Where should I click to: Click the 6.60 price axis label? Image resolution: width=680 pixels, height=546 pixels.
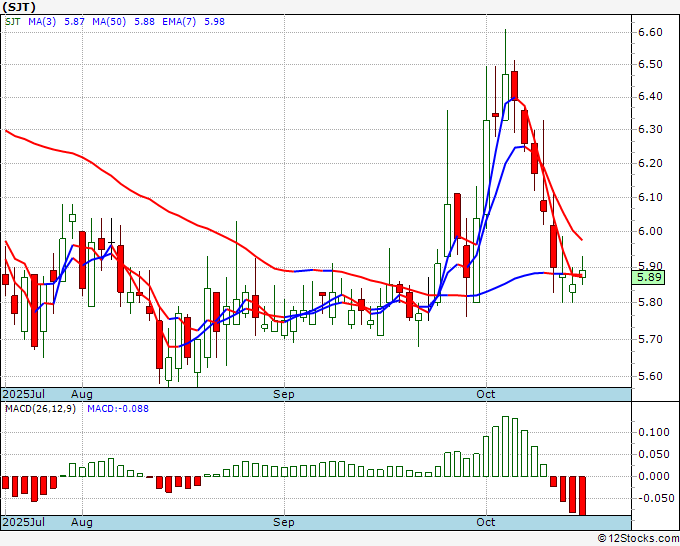[650, 32]
